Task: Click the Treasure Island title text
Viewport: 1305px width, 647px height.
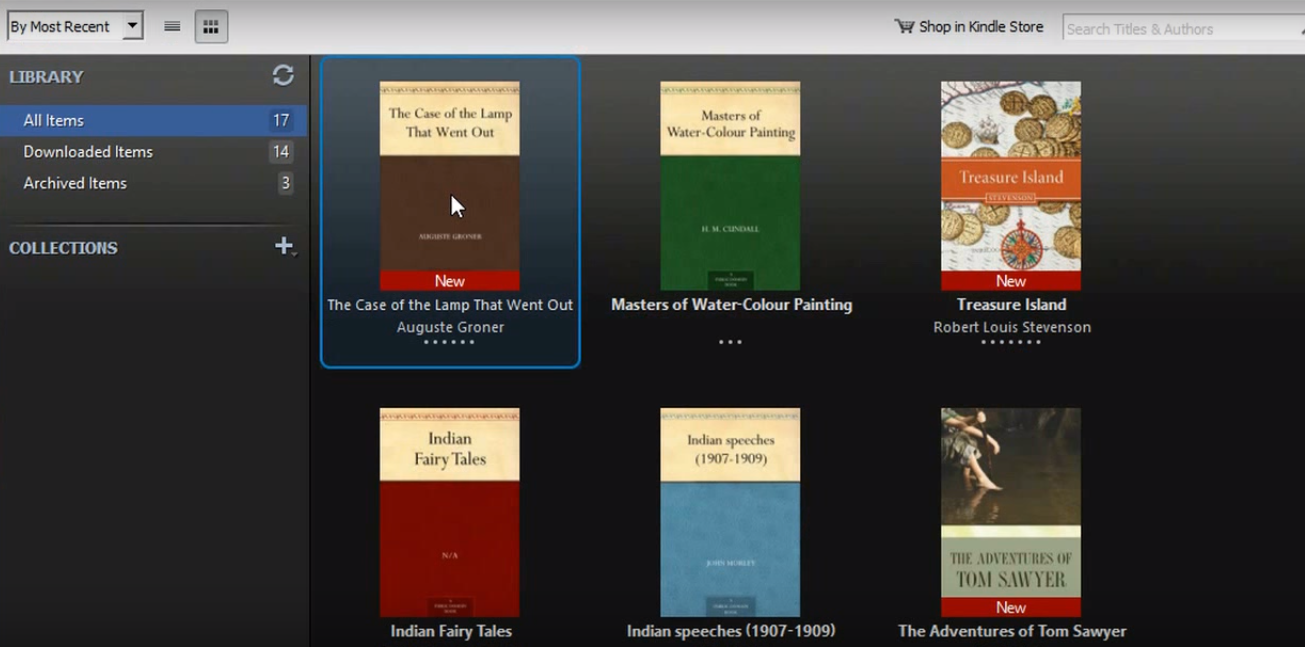Action: click(1011, 305)
